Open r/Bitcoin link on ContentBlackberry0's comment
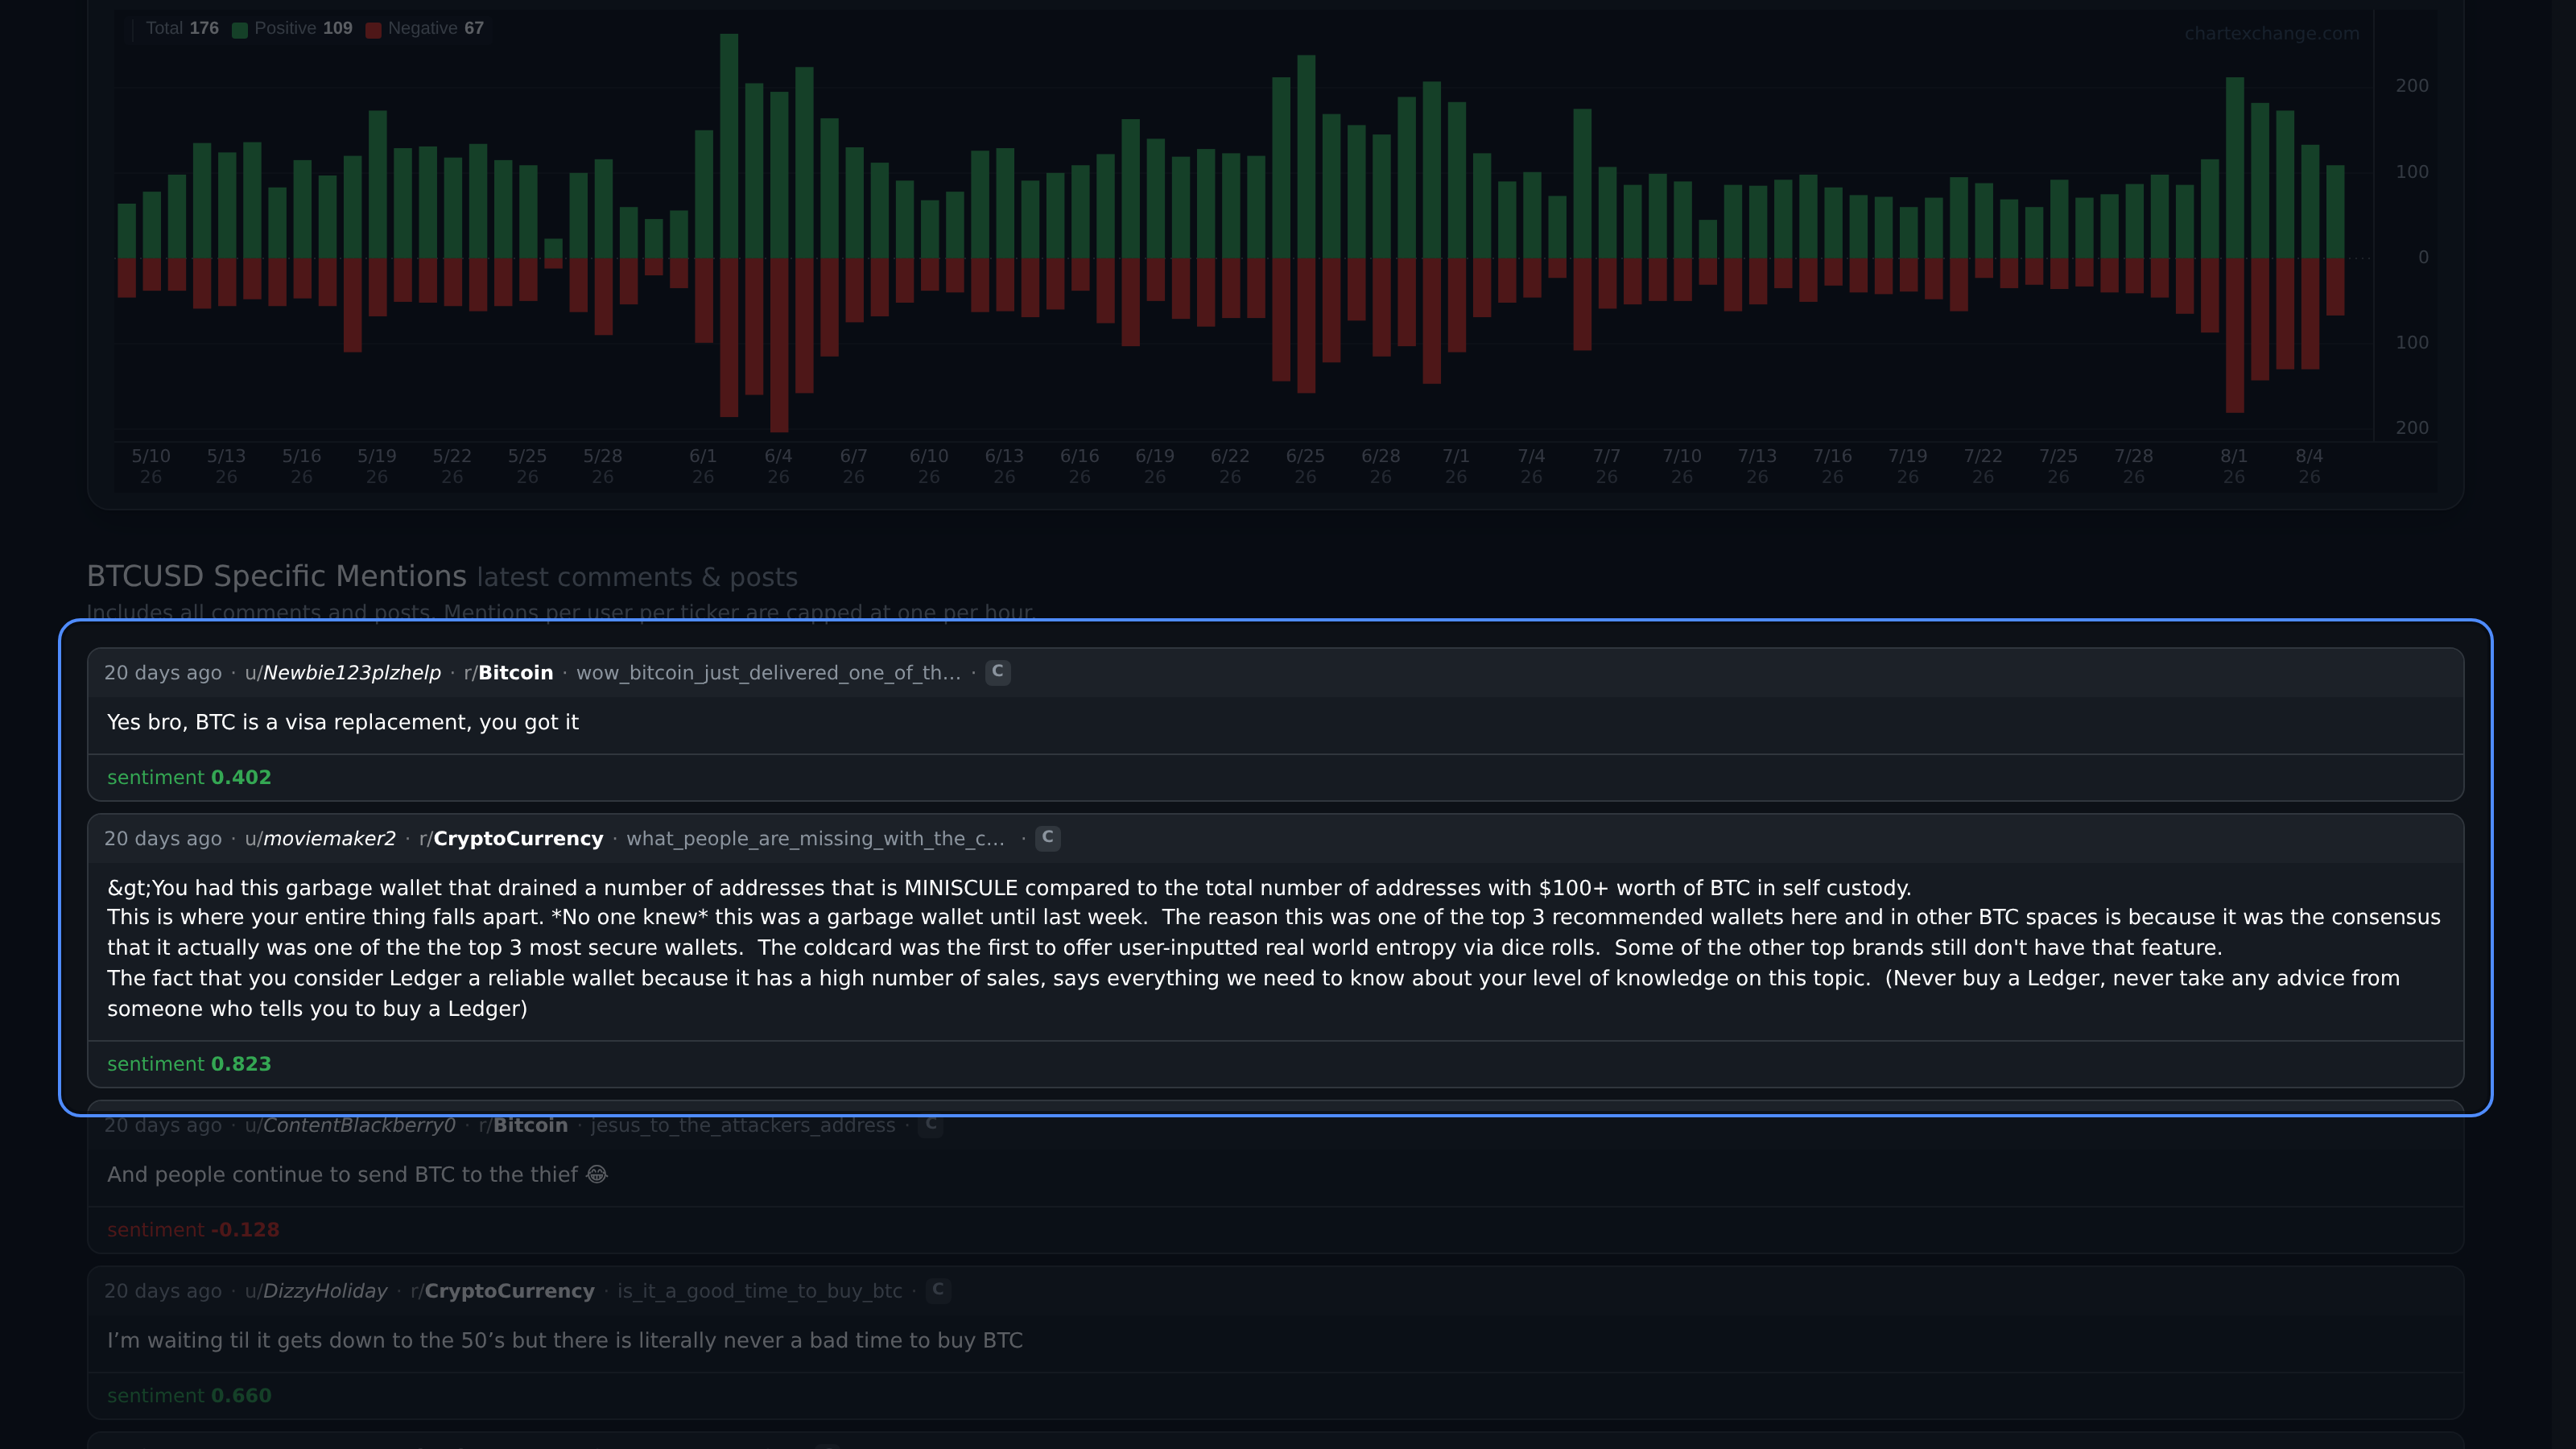The image size is (2576, 1449). click(523, 1125)
